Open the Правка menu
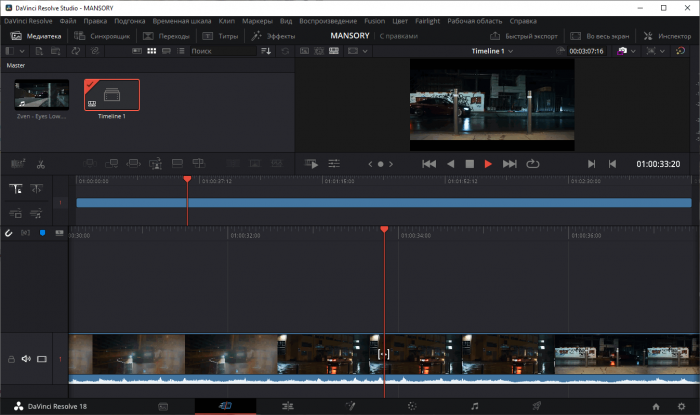Screen dimensions: 700x415 (x=95, y=21)
